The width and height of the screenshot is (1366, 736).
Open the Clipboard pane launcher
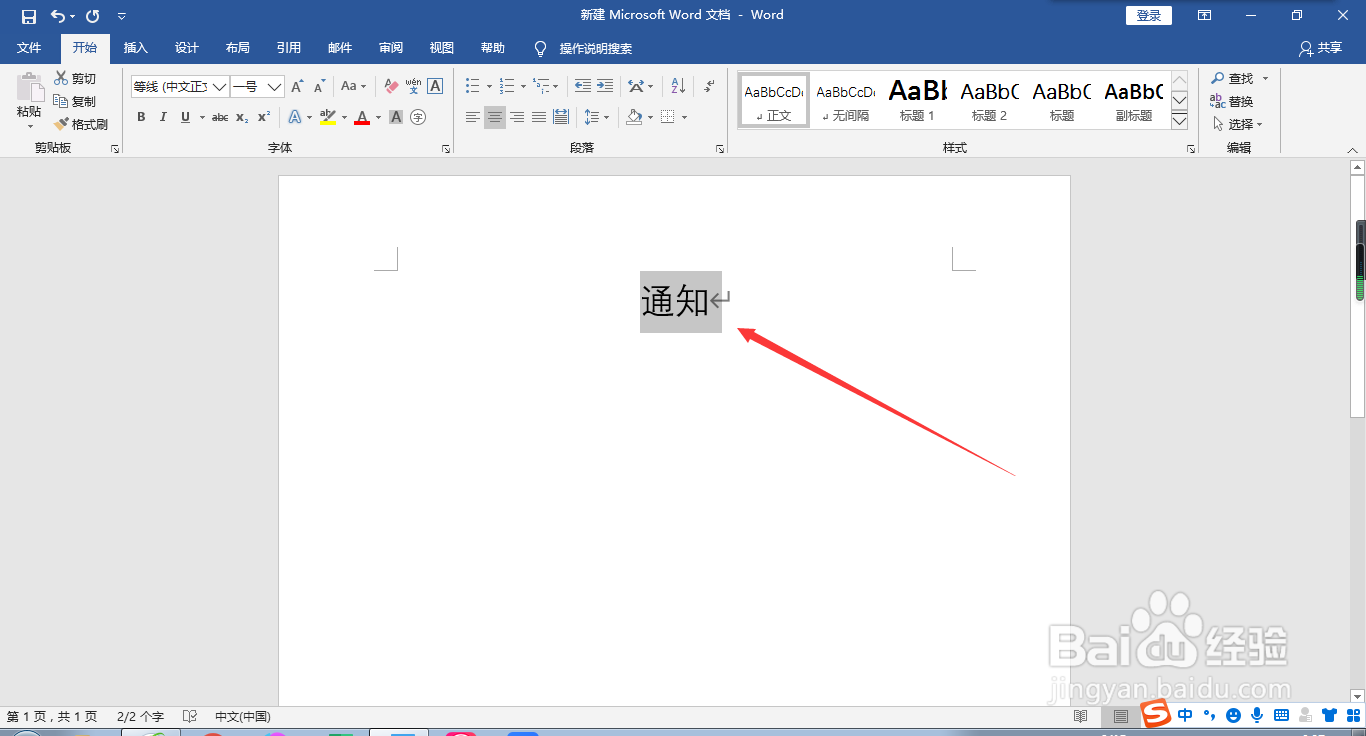(115, 149)
